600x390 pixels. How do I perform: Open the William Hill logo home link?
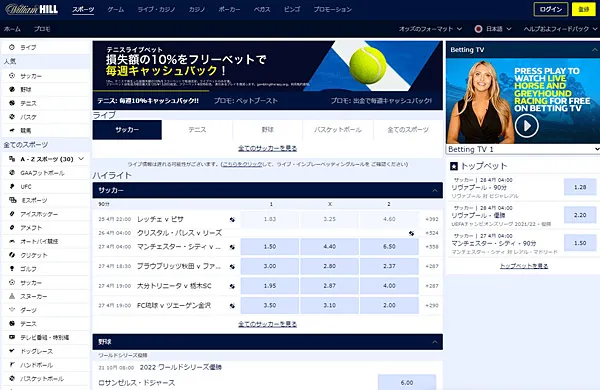[32, 9]
